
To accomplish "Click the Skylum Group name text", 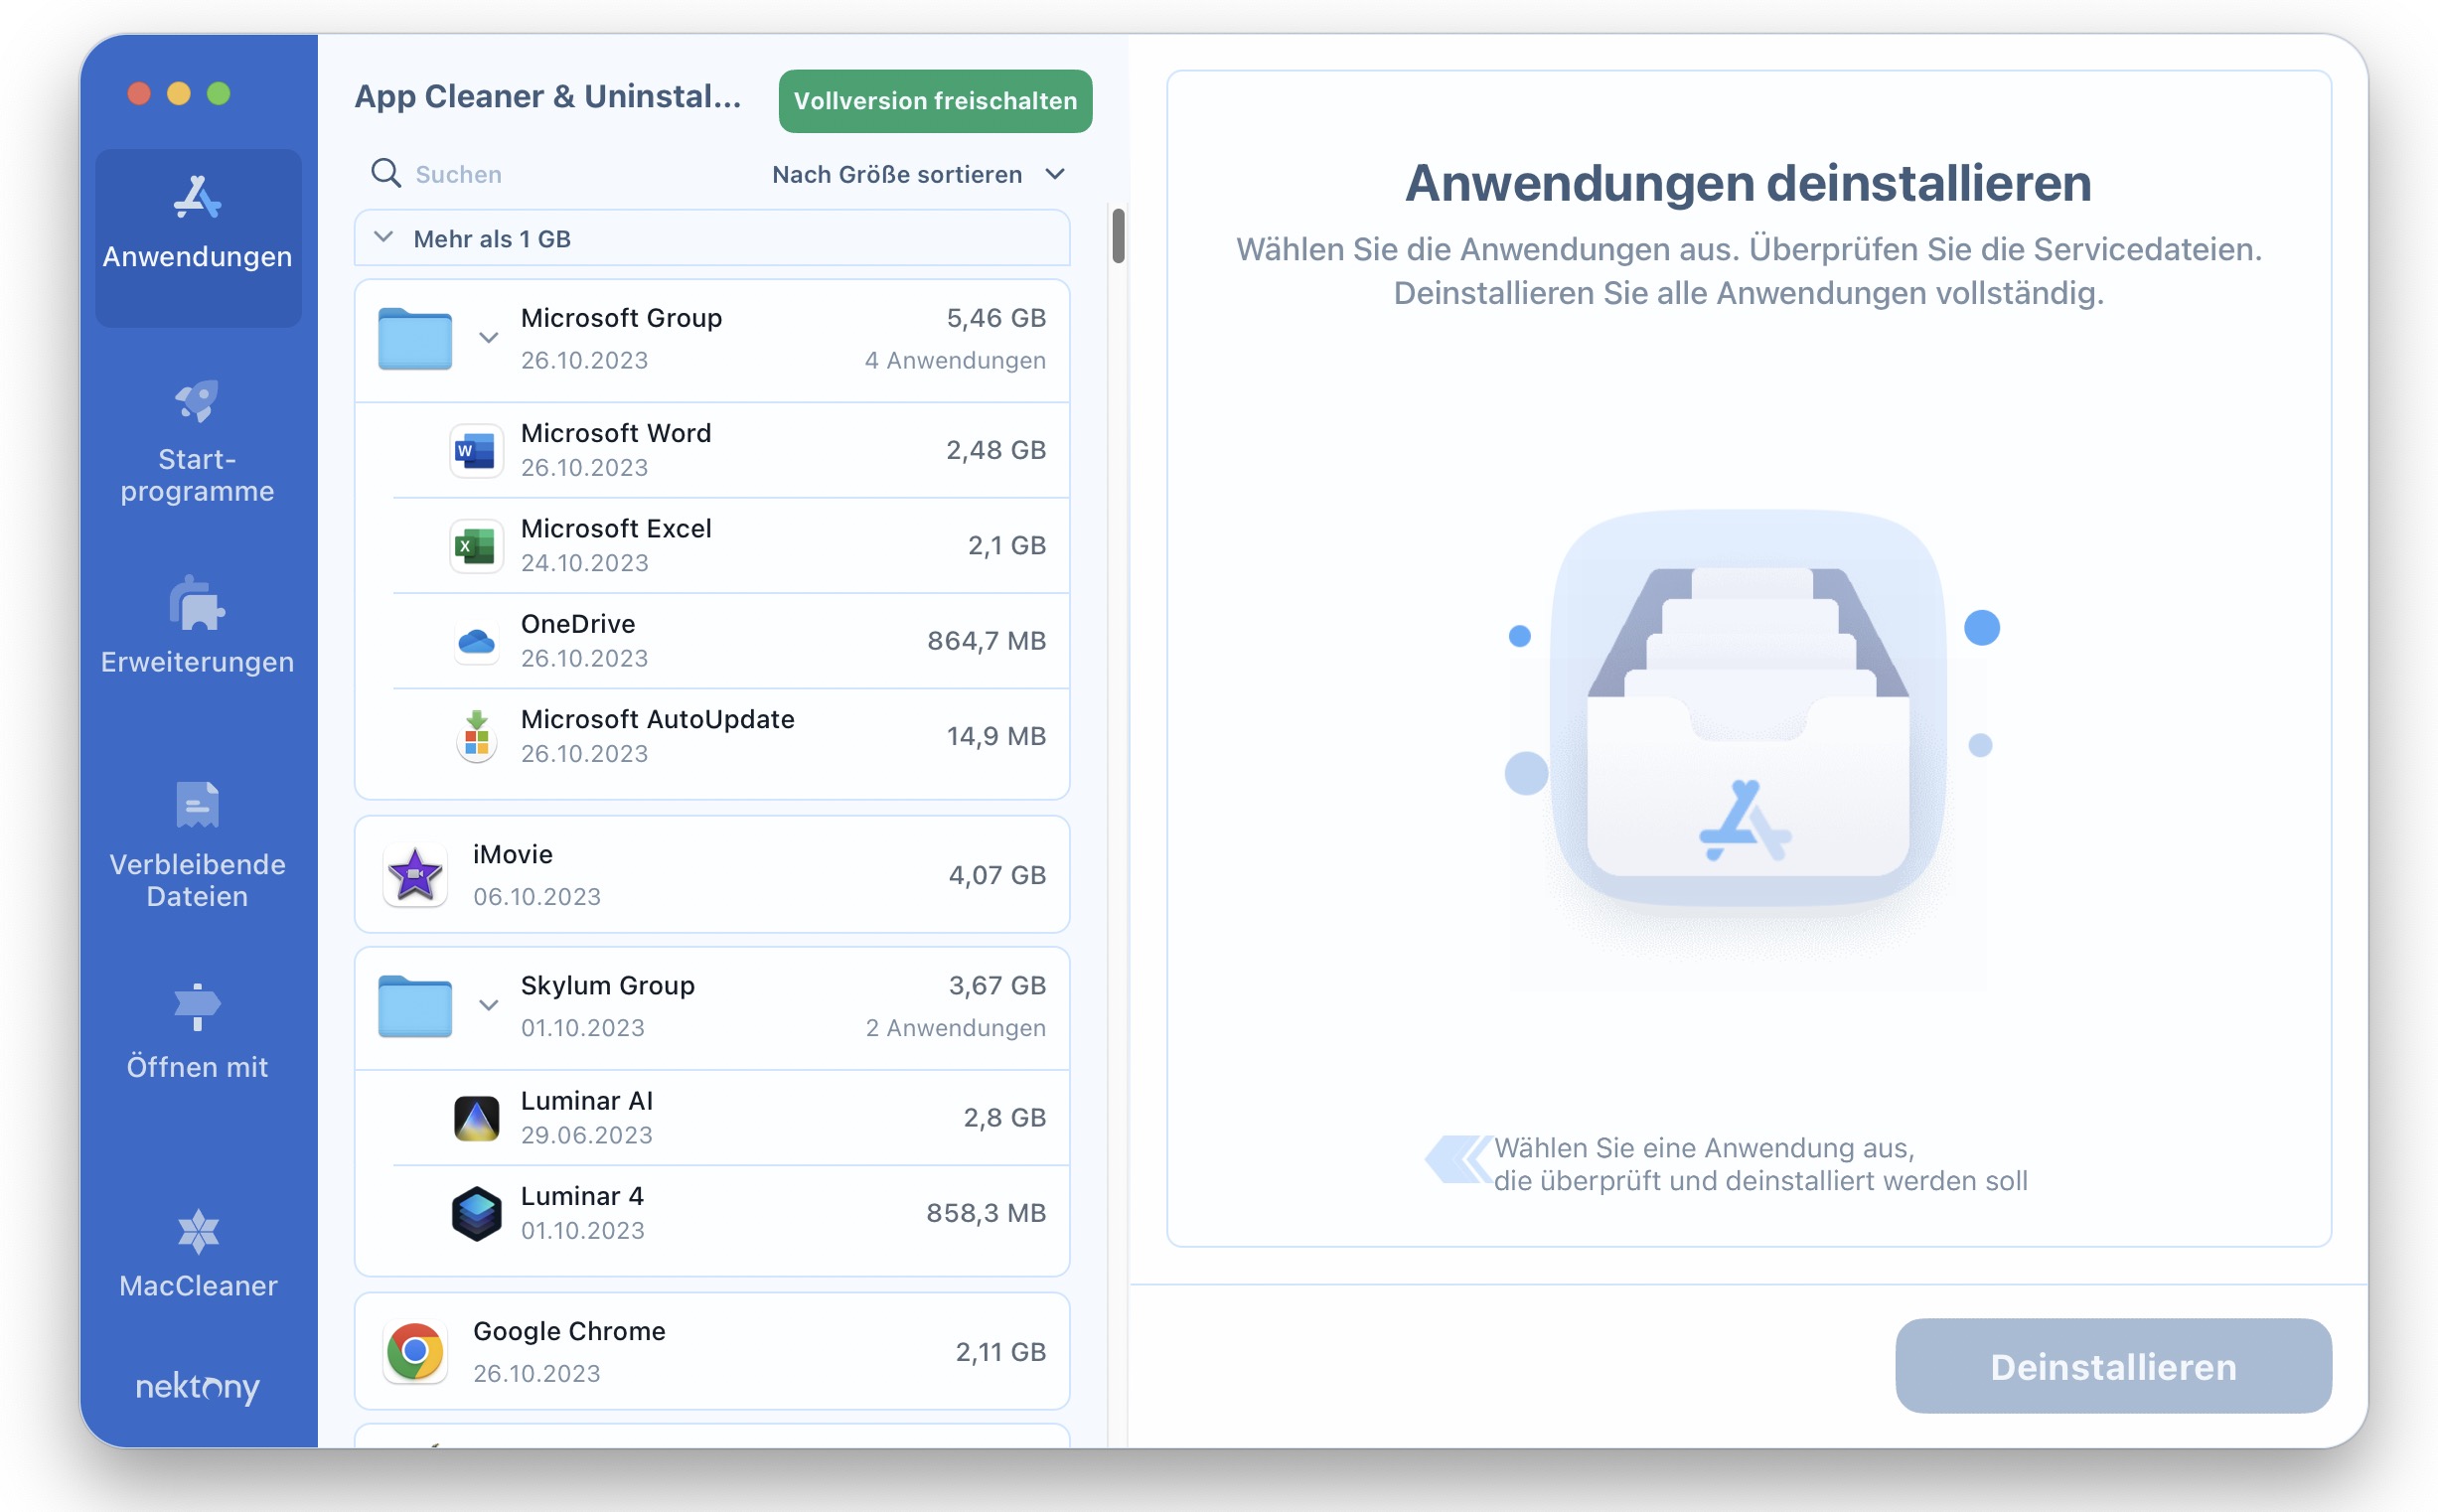I will [607, 985].
